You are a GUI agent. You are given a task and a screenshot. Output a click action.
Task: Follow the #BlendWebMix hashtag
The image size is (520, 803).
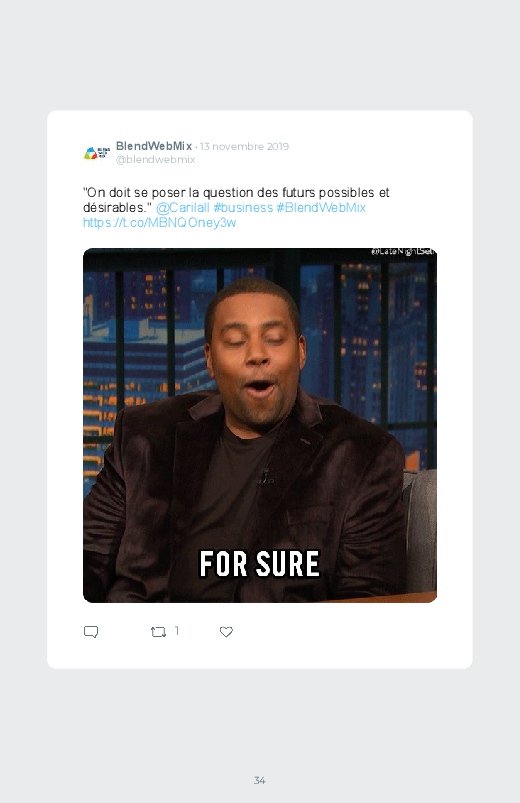[321, 207]
